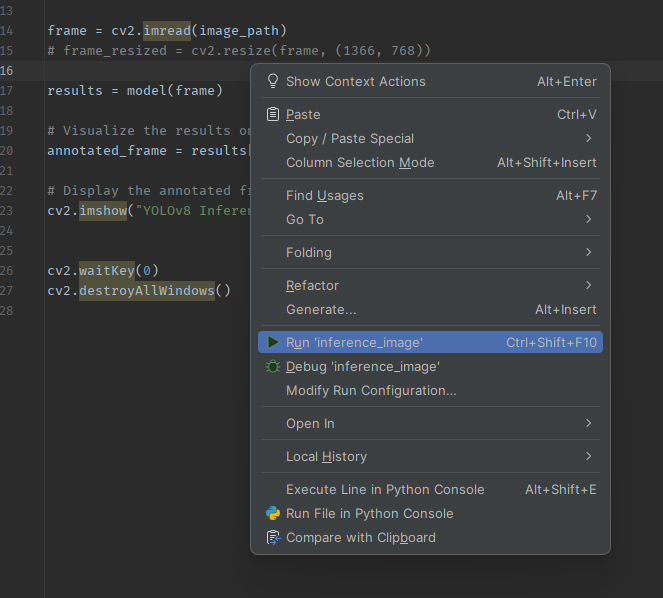Select Modify Run Configuration...

[430, 390]
